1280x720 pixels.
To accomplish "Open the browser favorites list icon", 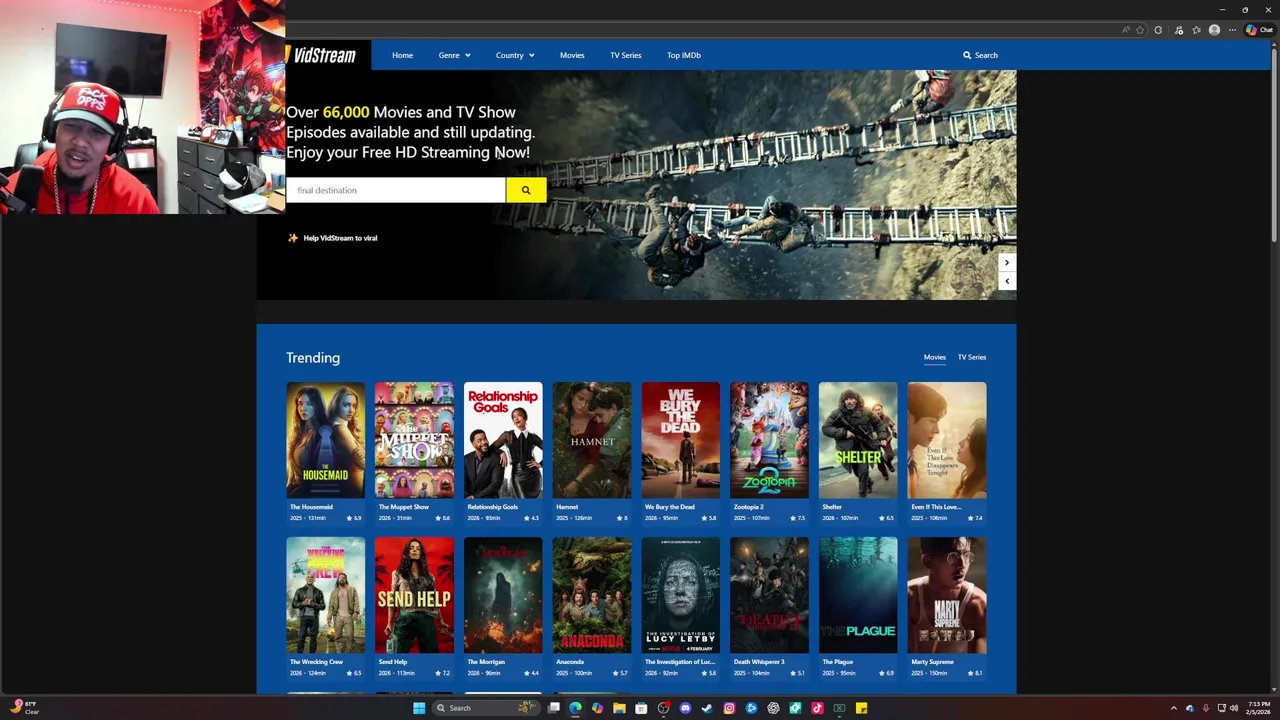I will coord(1196,30).
